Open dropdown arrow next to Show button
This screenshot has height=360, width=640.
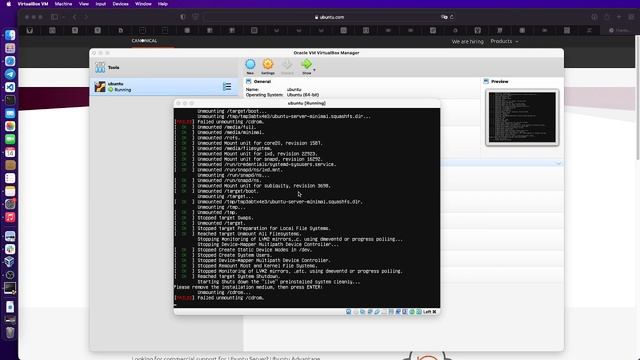point(314,70)
